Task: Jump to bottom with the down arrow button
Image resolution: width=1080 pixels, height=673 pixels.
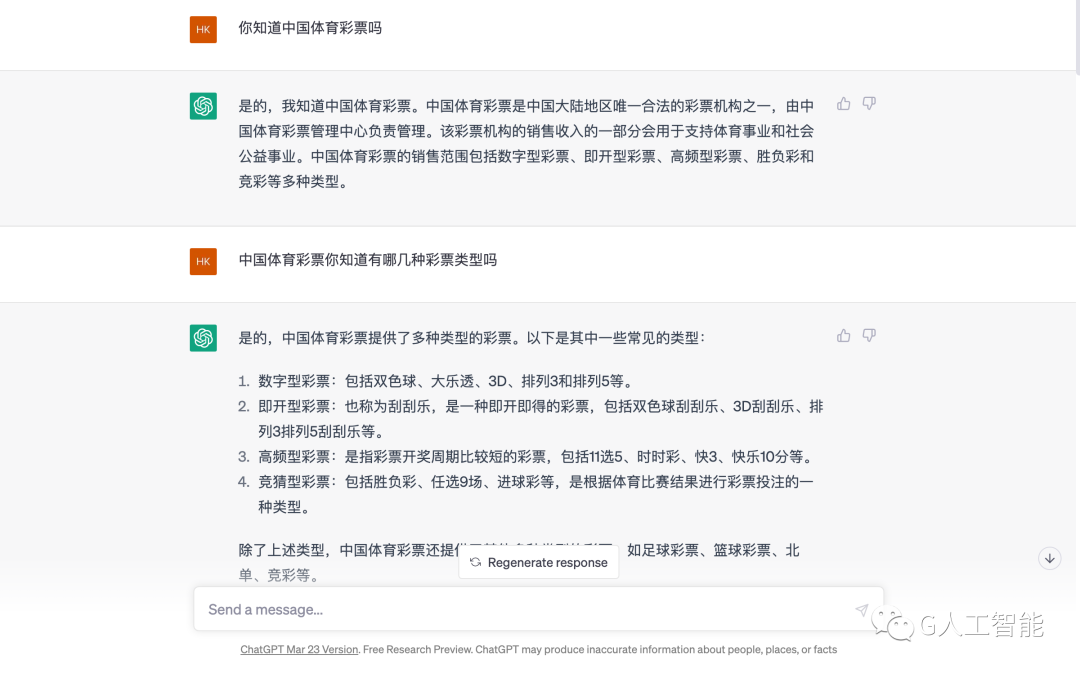Action: point(1050,558)
